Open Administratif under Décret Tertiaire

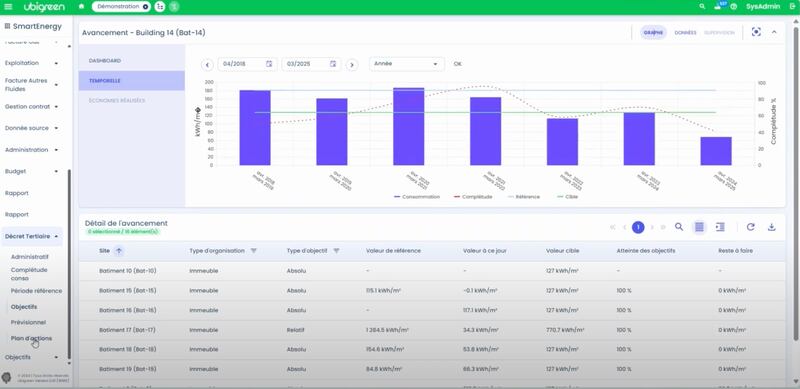(30, 257)
